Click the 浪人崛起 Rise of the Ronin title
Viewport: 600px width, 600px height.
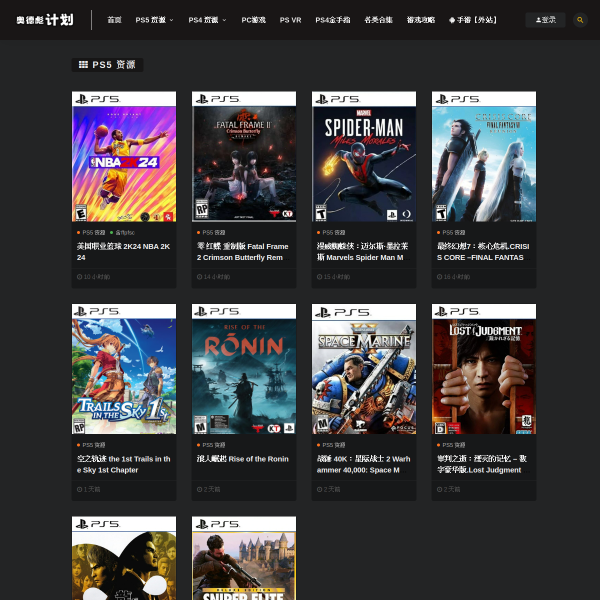coord(243,459)
